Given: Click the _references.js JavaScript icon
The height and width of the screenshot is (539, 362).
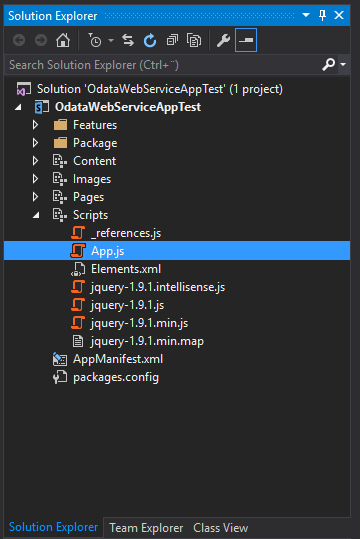Looking at the screenshot, I should 78,233.
